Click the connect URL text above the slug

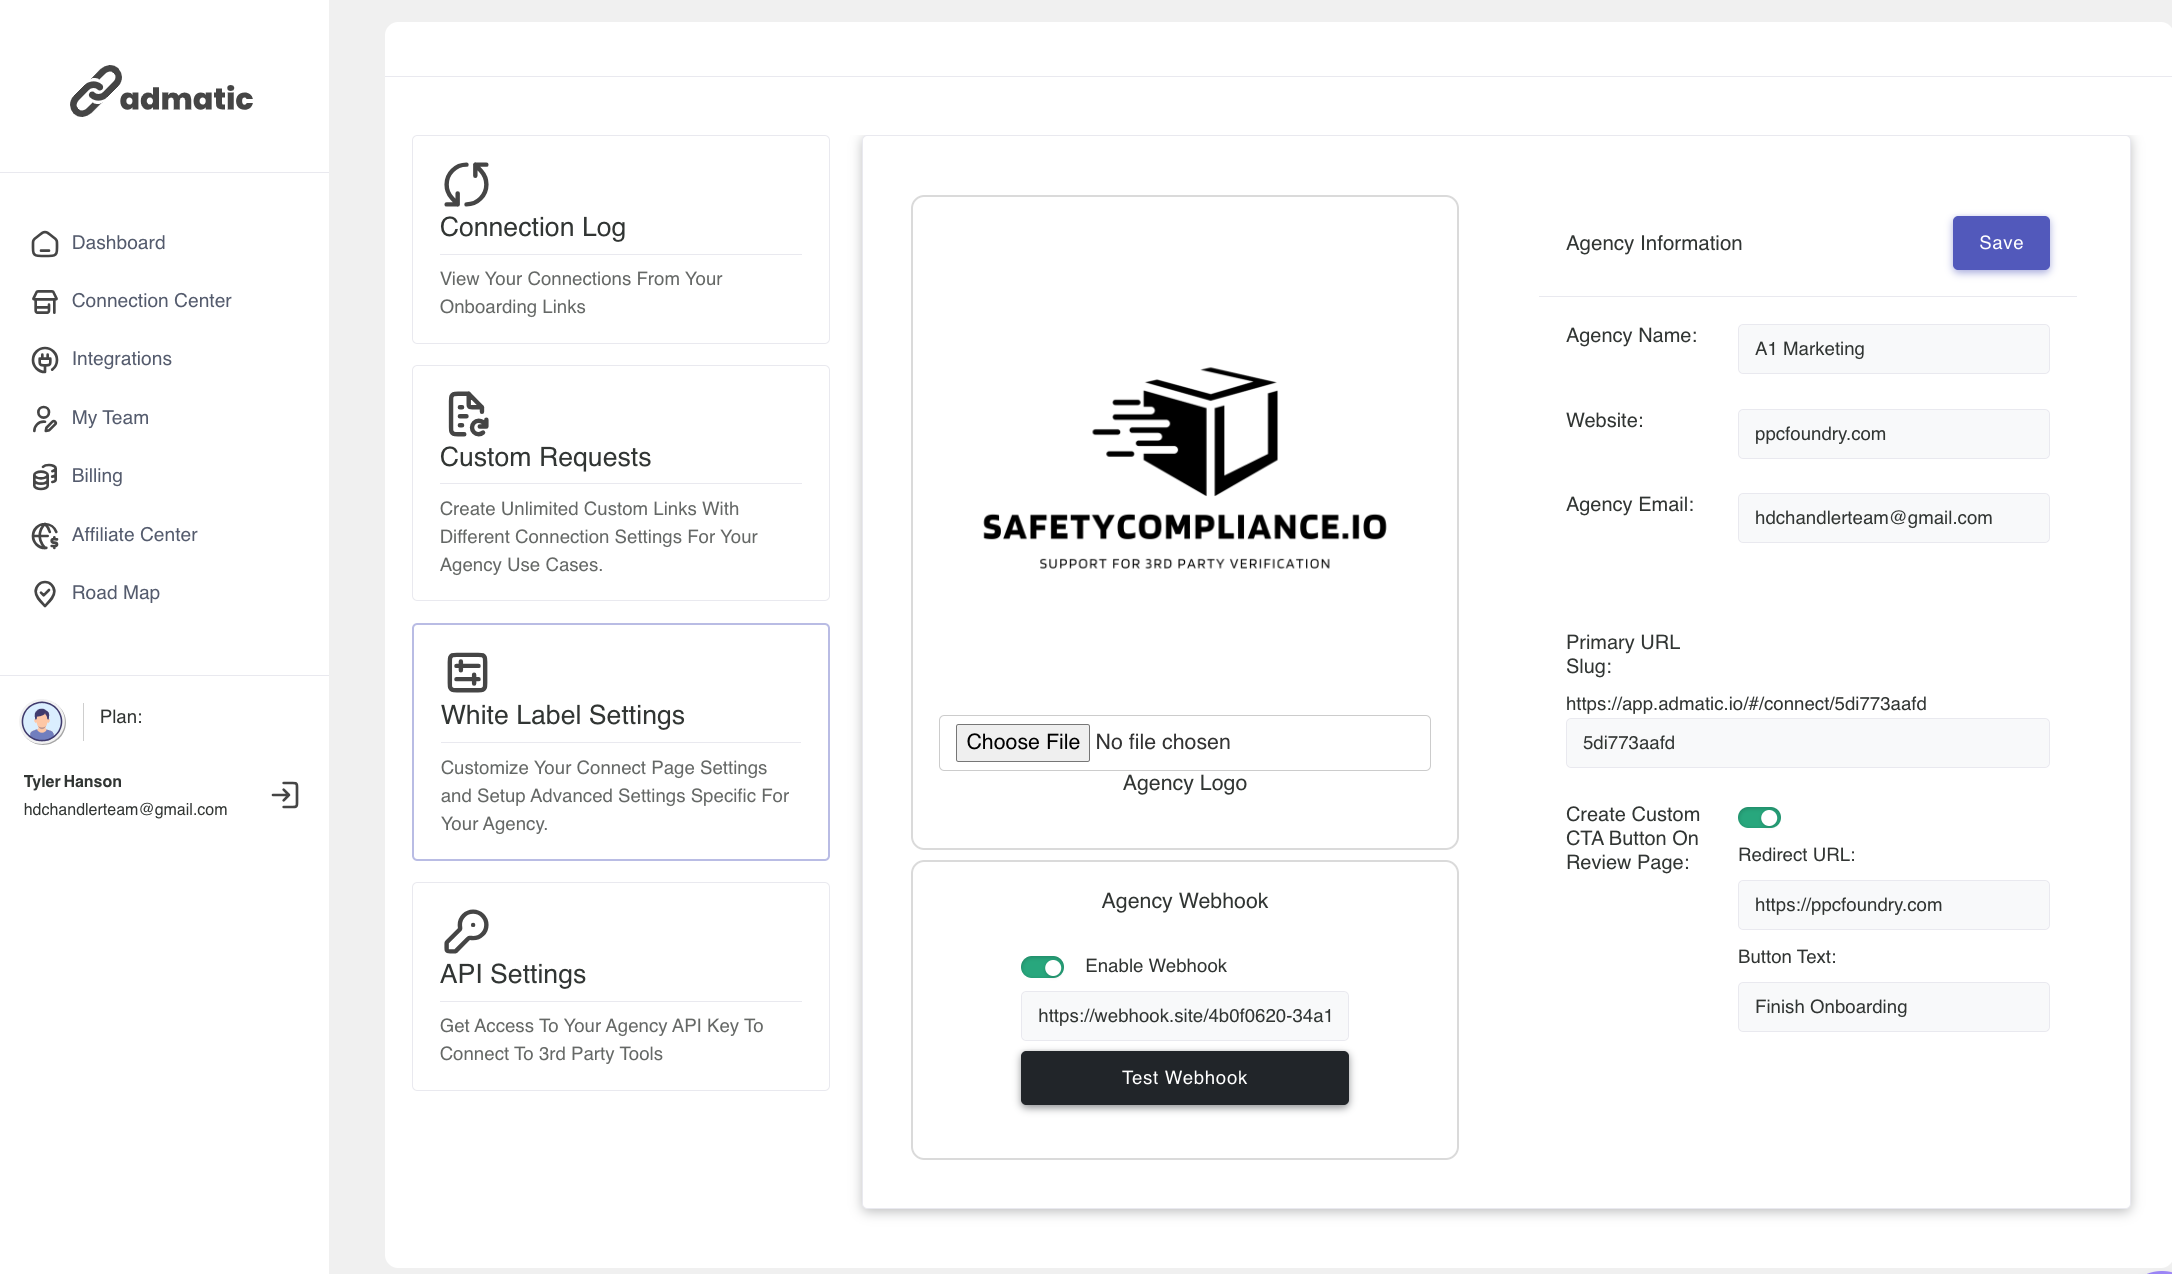(1745, 704)
